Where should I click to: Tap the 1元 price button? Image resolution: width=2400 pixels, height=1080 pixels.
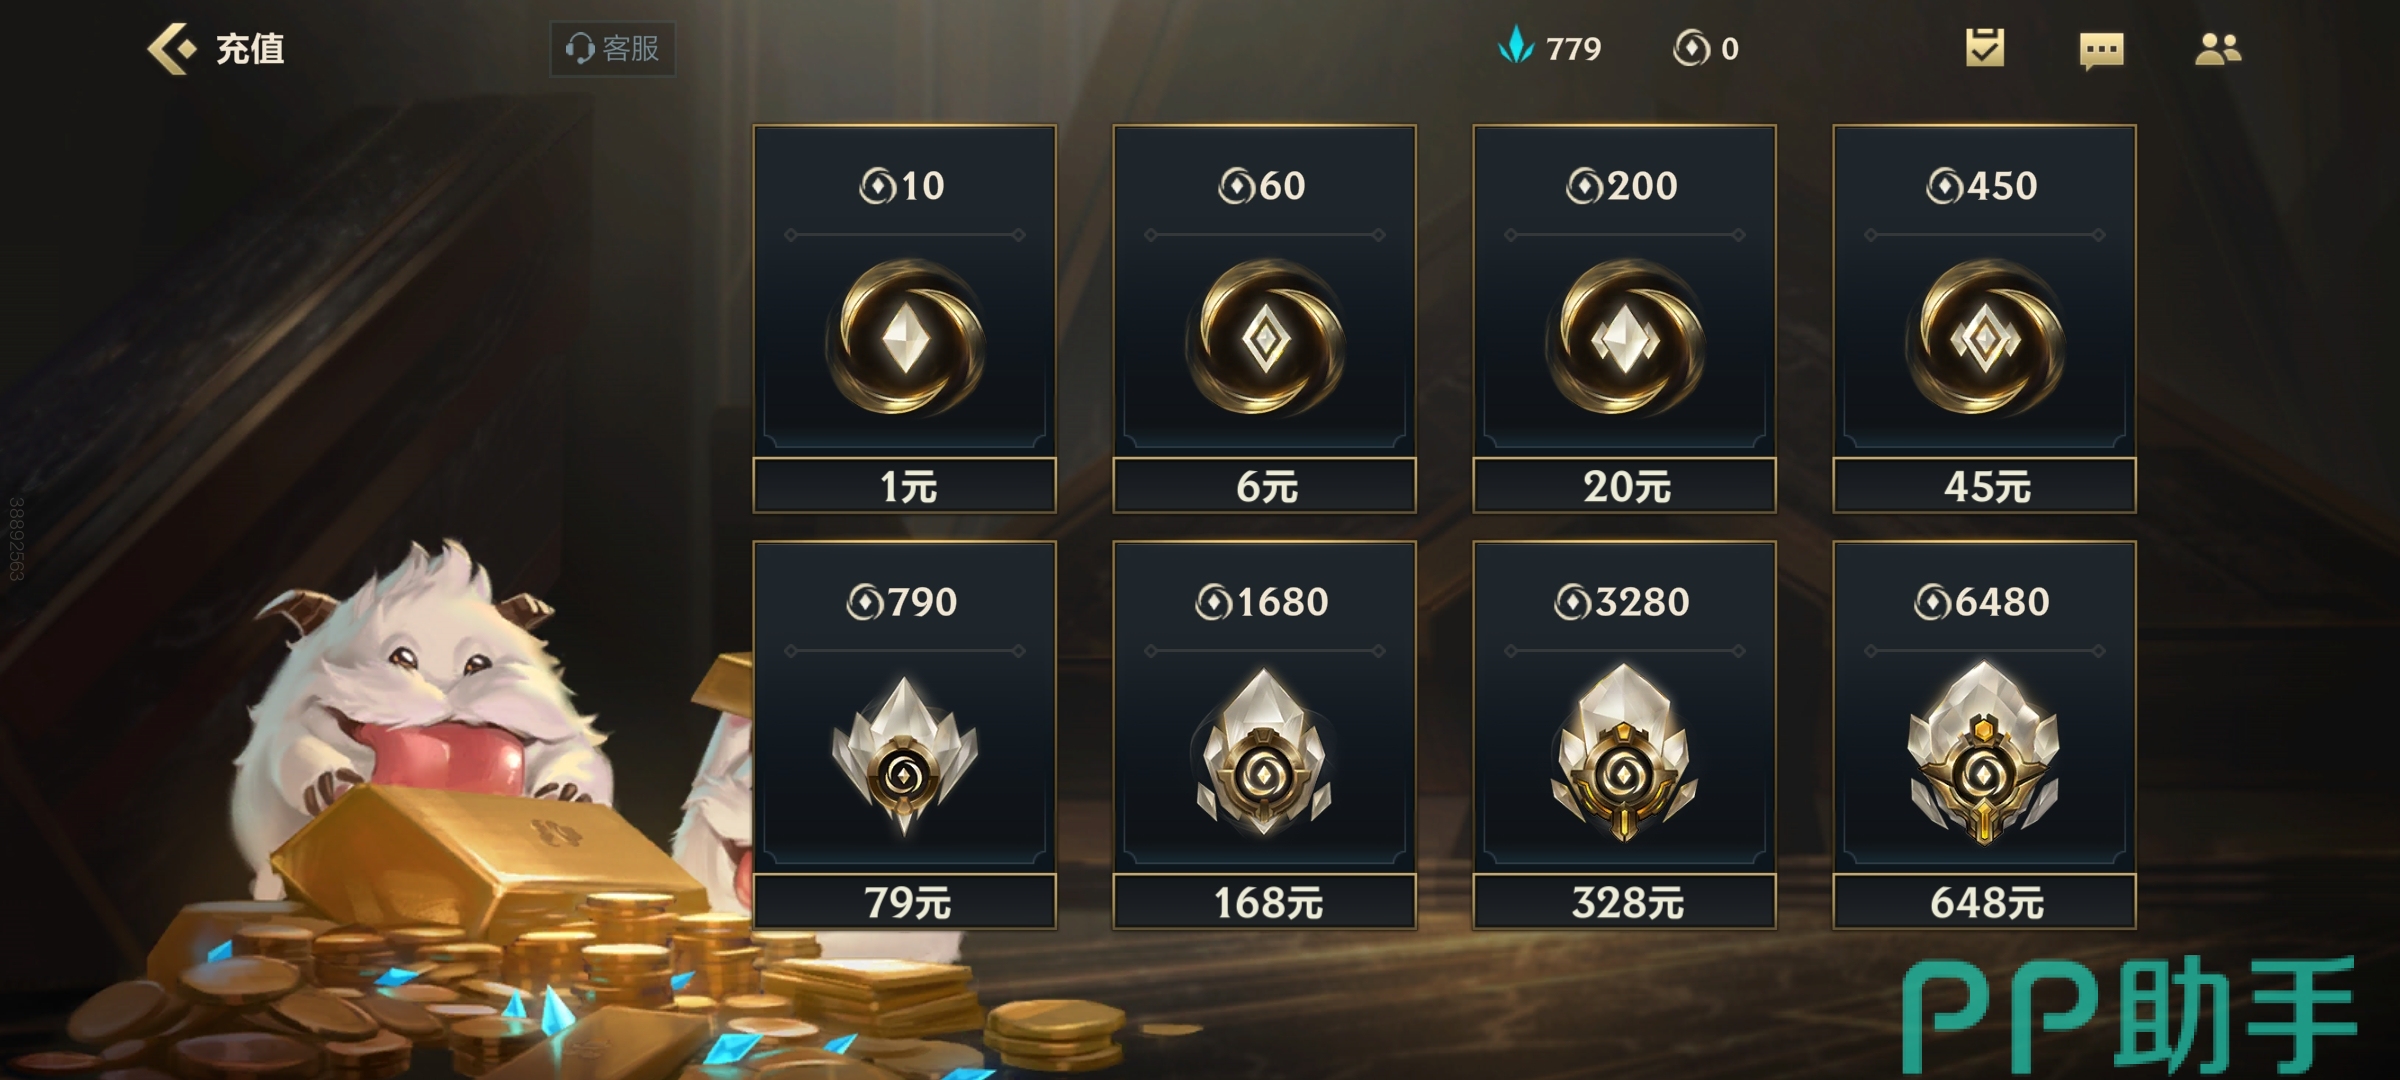[905, 486]
